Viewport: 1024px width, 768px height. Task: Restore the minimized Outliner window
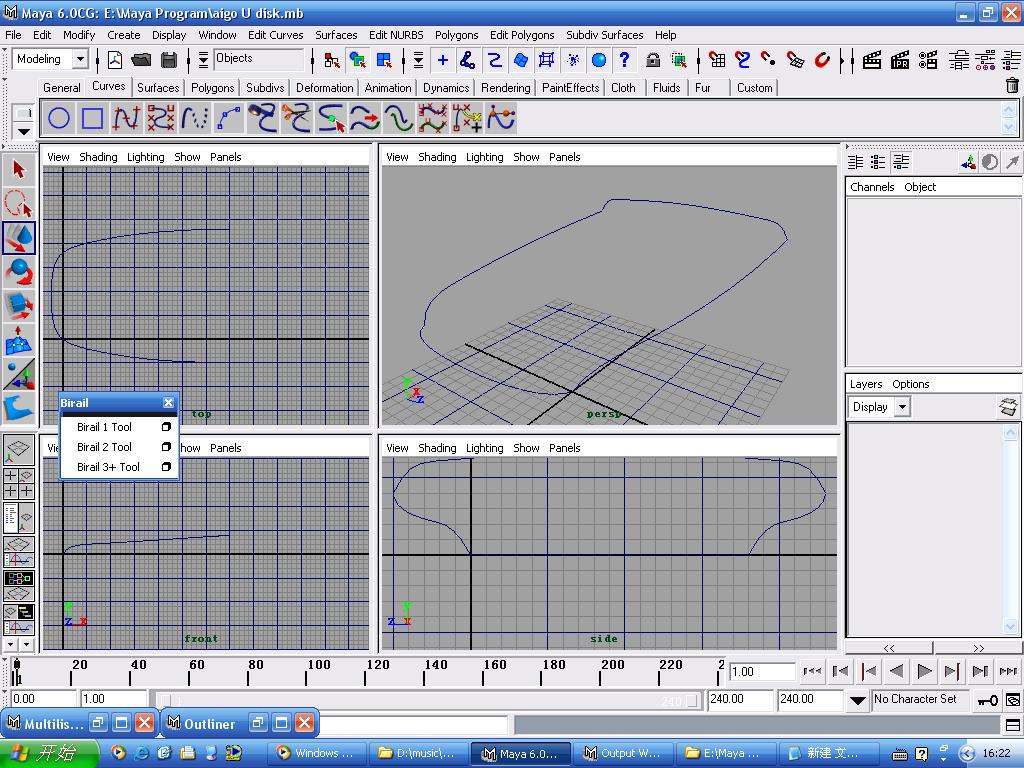pos(259,723)
